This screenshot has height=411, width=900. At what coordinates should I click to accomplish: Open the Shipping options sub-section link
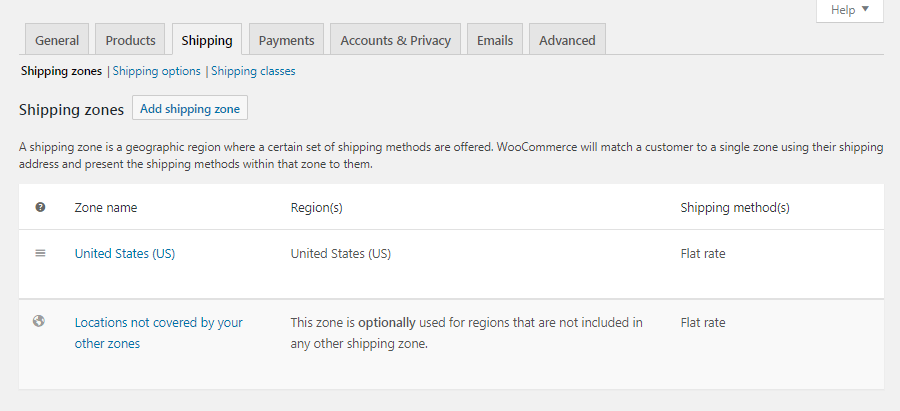point(158,71)
